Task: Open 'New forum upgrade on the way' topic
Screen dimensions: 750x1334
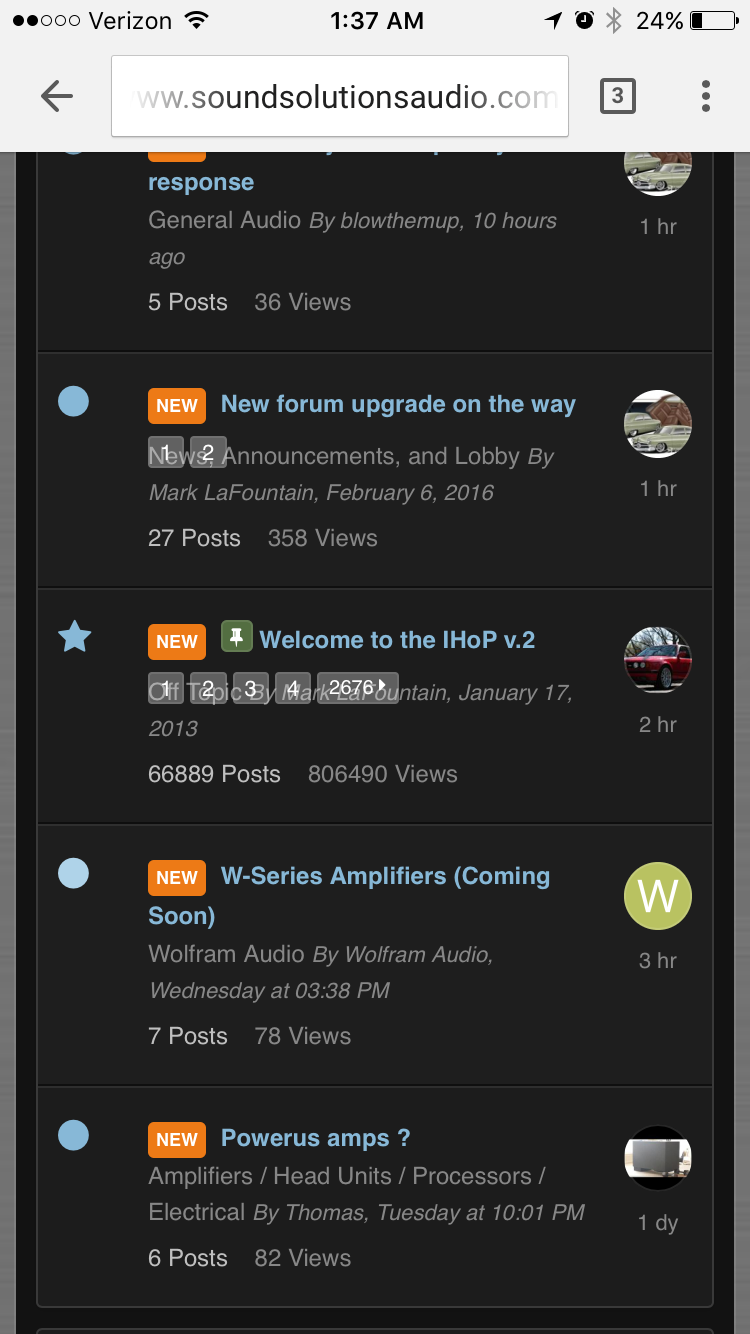Action: (398, 404)
